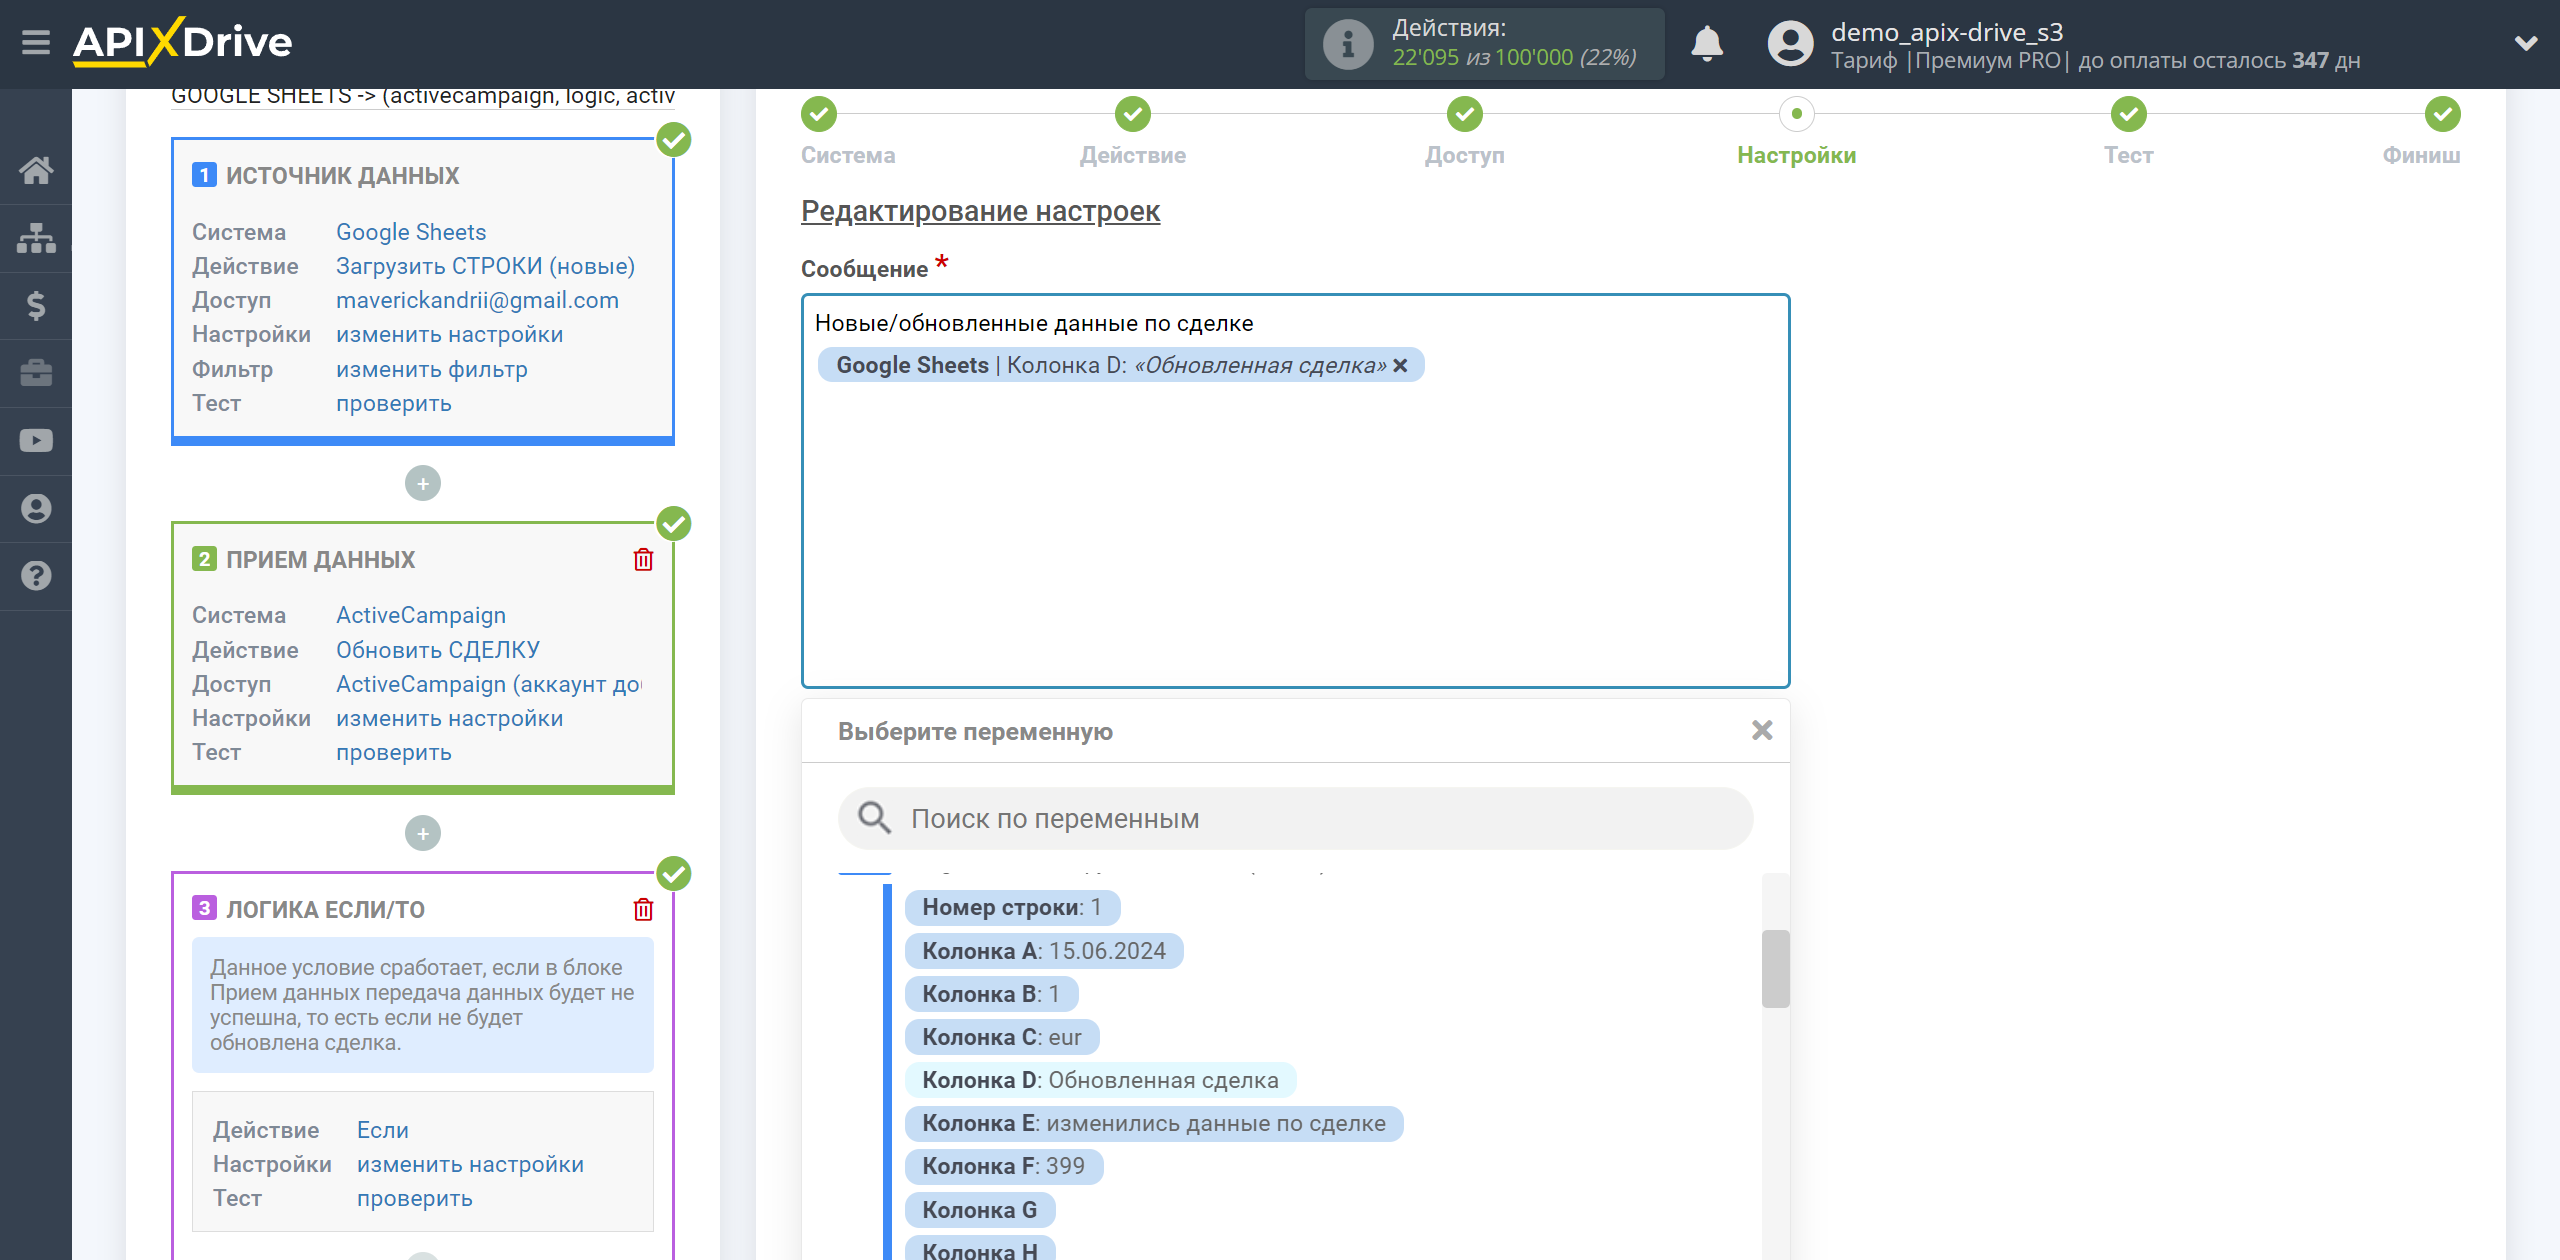
Task: Click the user avatar icon
Action: click(x=1790, y=44)
